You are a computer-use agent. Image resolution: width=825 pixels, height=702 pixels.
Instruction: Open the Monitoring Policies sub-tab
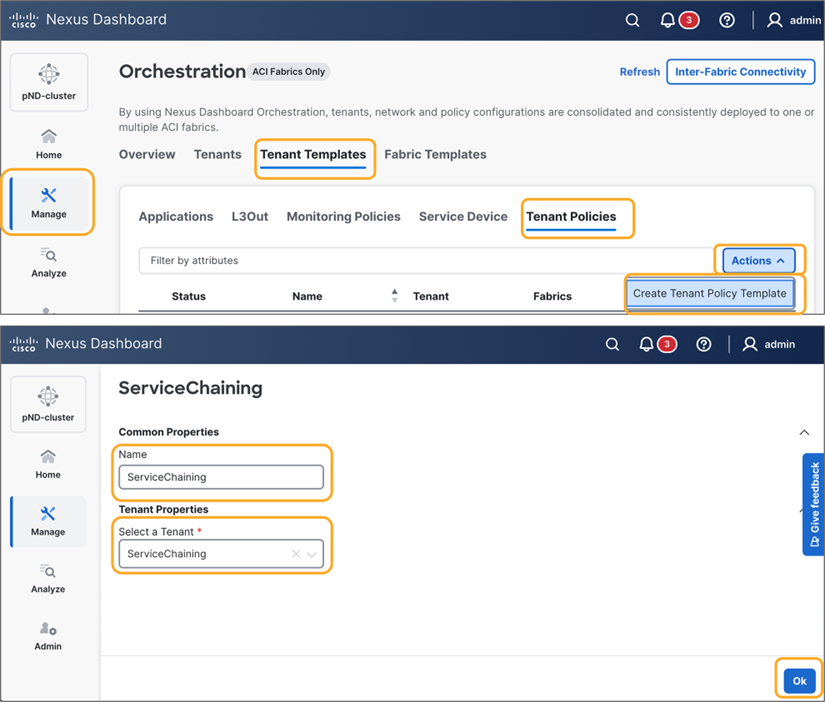click(344, 216)
